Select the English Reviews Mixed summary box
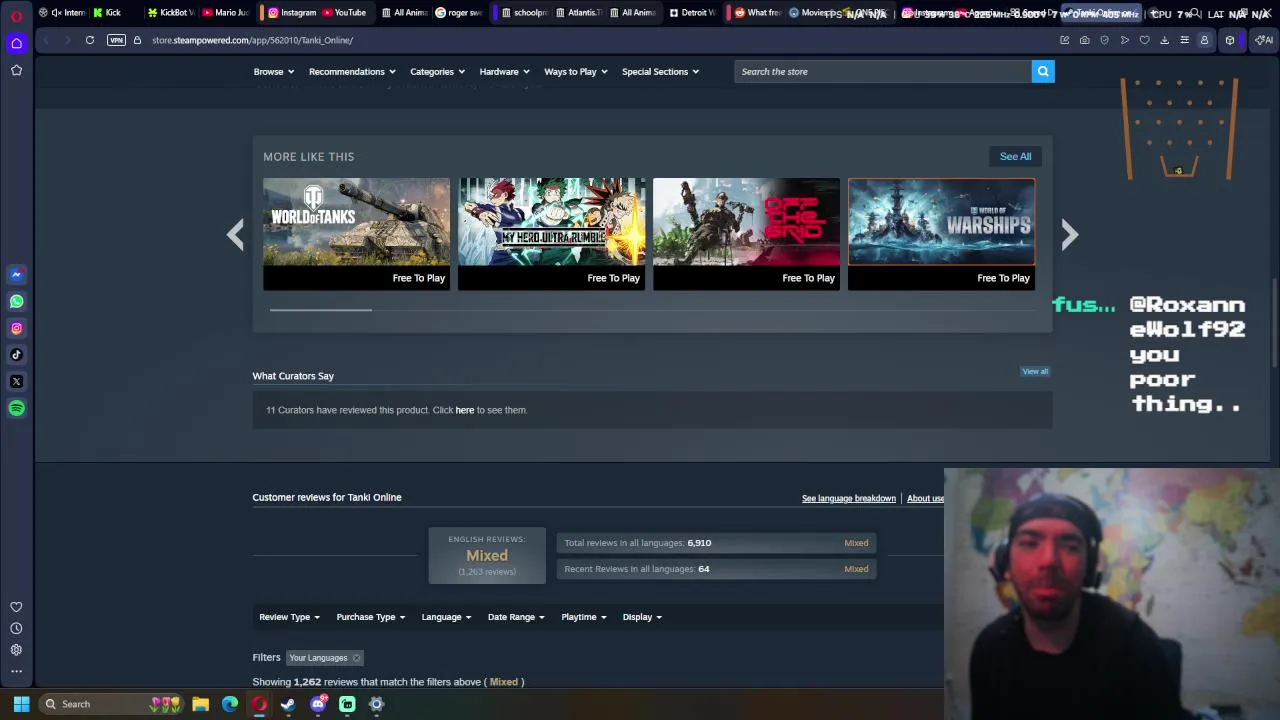 487,555
